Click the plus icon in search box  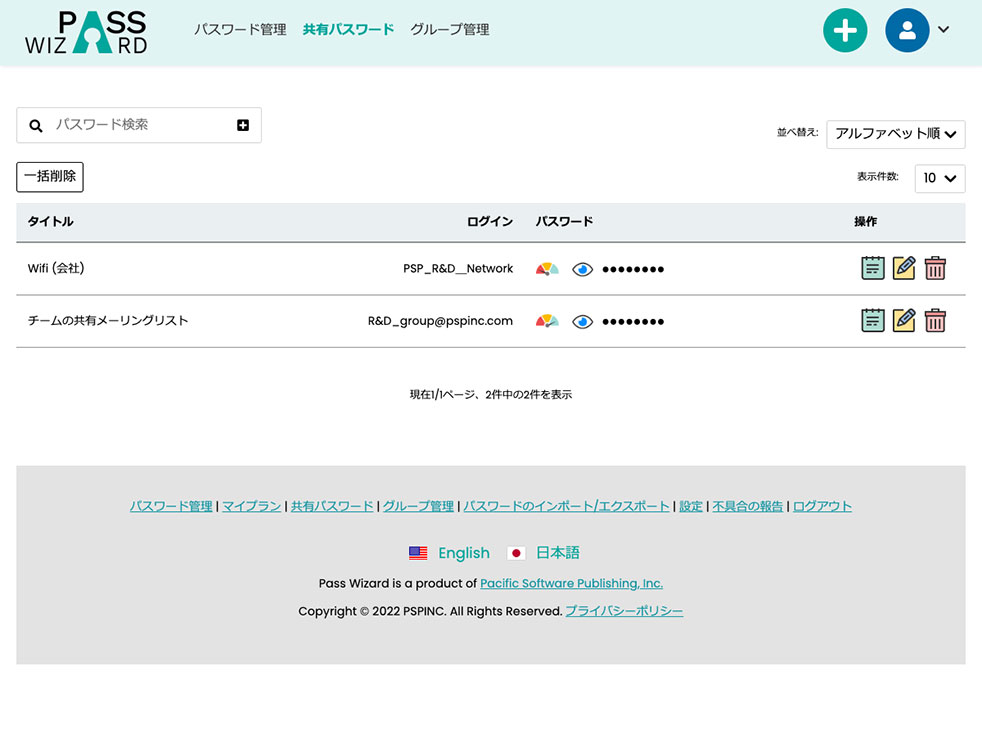coord(243,125)
